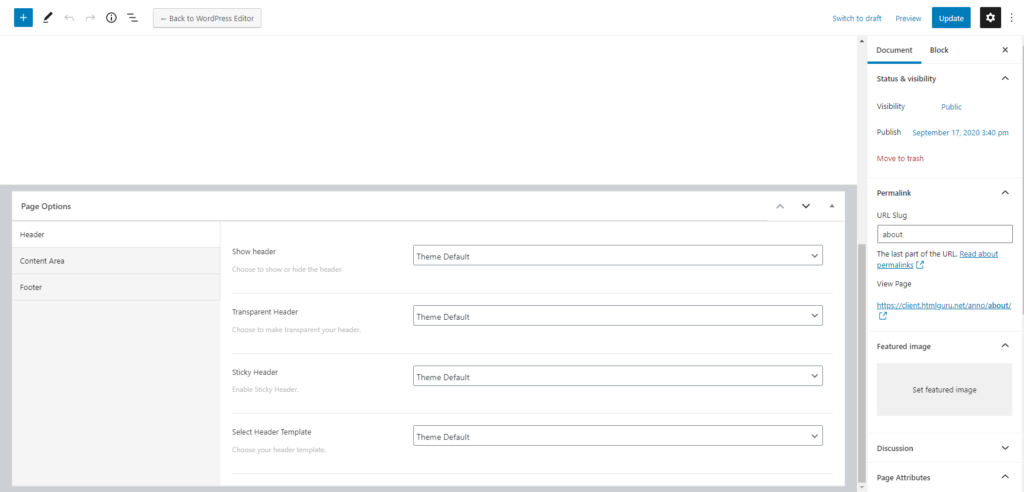
Task: Select the Footer options tab
Action: 116,287
